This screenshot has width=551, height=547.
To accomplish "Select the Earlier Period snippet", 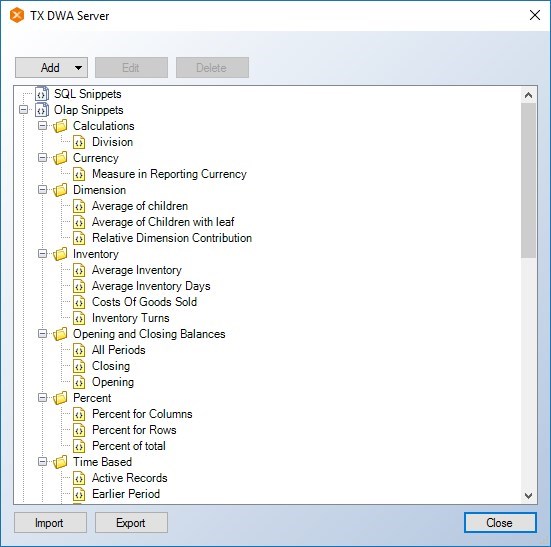I will tap(126, 494).
